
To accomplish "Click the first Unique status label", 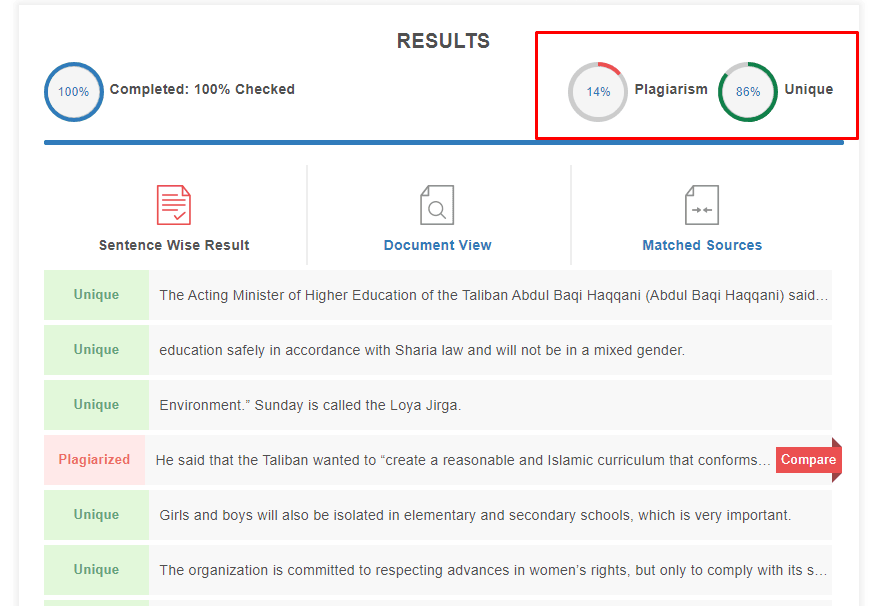I will pyautogui.click(x=96, y=295).
